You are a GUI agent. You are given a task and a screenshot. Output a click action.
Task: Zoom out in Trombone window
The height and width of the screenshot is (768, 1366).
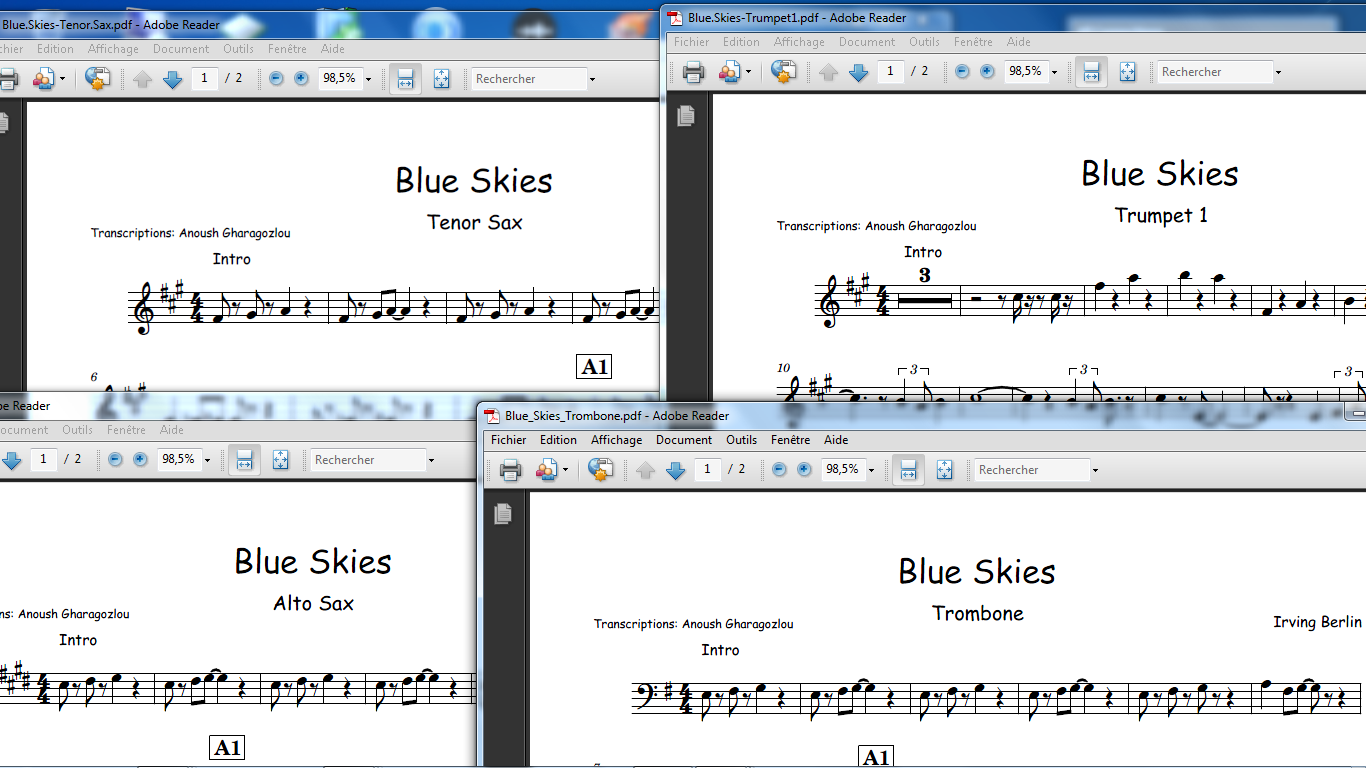click(779, 469)
